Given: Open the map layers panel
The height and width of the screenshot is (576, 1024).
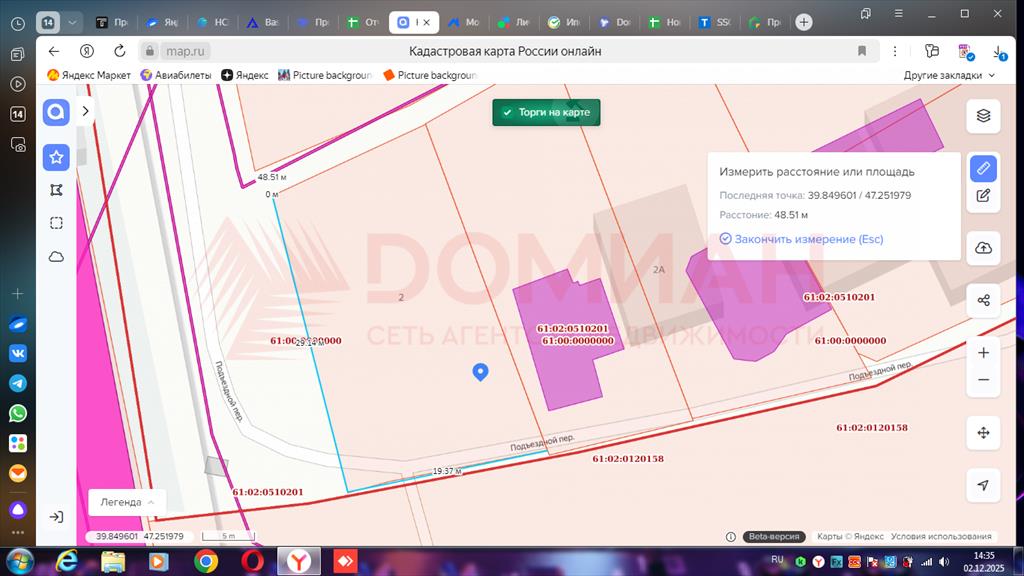Looking at the screenshot, I should pyautogui.click(x=983, y=116).
